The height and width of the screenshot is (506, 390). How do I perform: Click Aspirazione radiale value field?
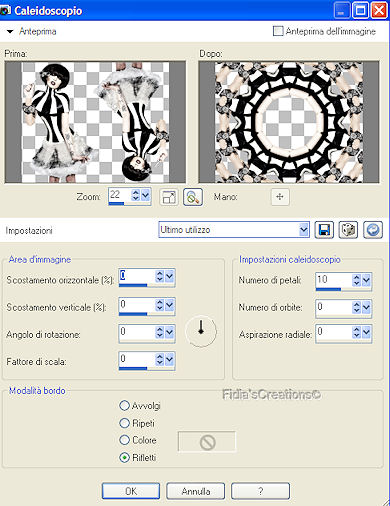click(x=334, y=333)
